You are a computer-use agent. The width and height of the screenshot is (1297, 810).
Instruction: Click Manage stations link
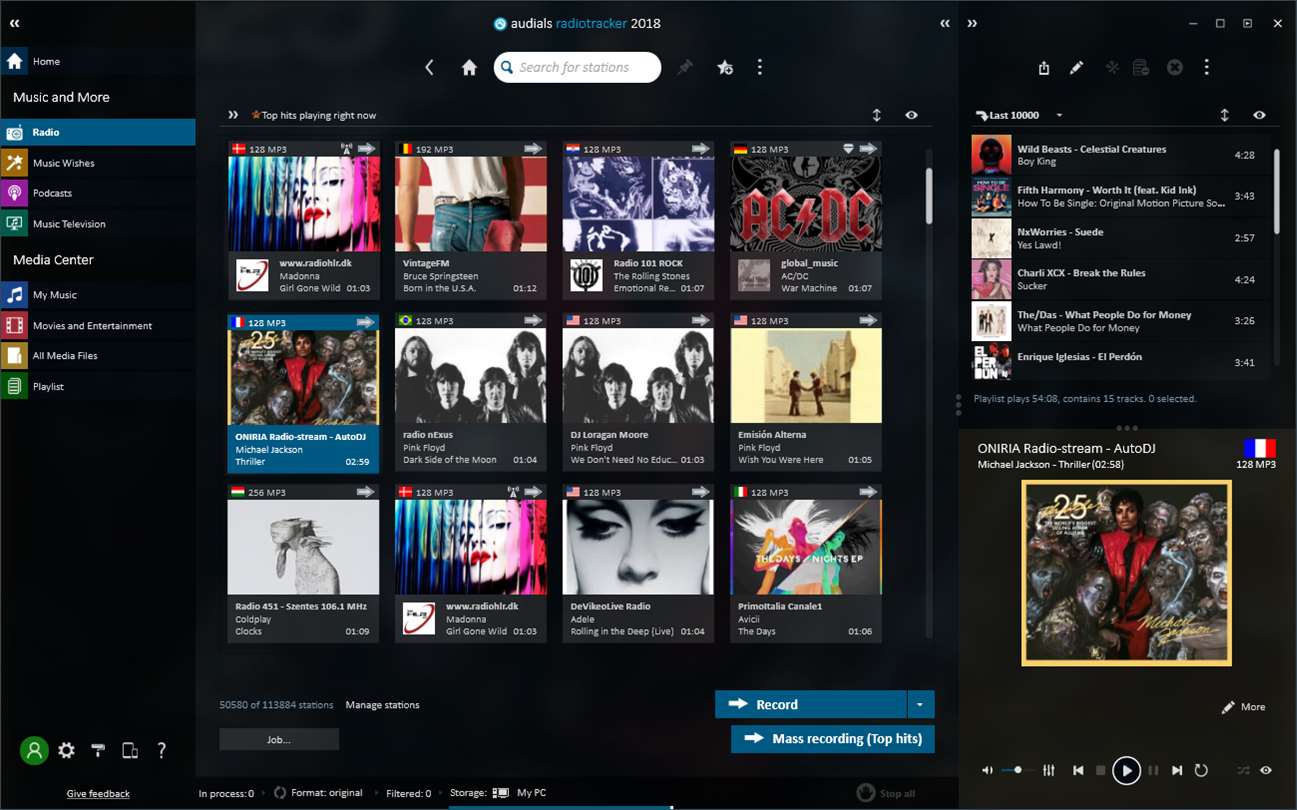[x=382, y=705]
